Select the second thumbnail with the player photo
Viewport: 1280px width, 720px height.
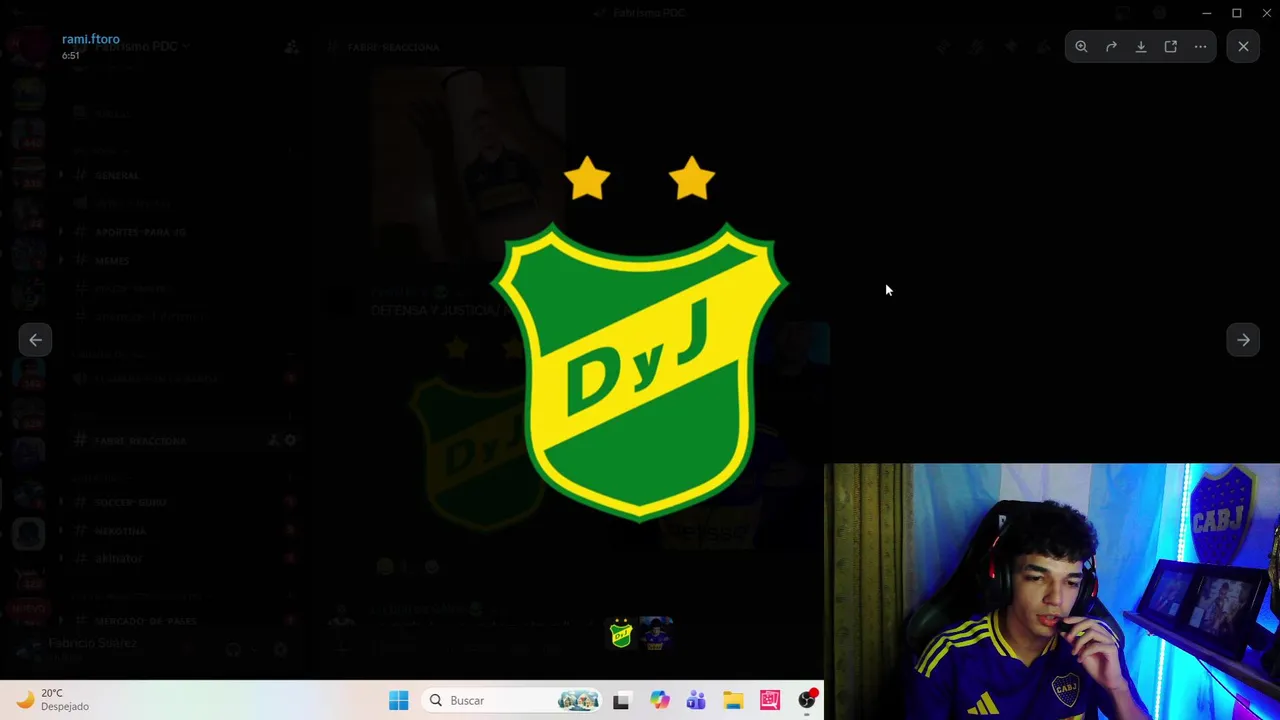pyautogui.click(x=656, y=634)
